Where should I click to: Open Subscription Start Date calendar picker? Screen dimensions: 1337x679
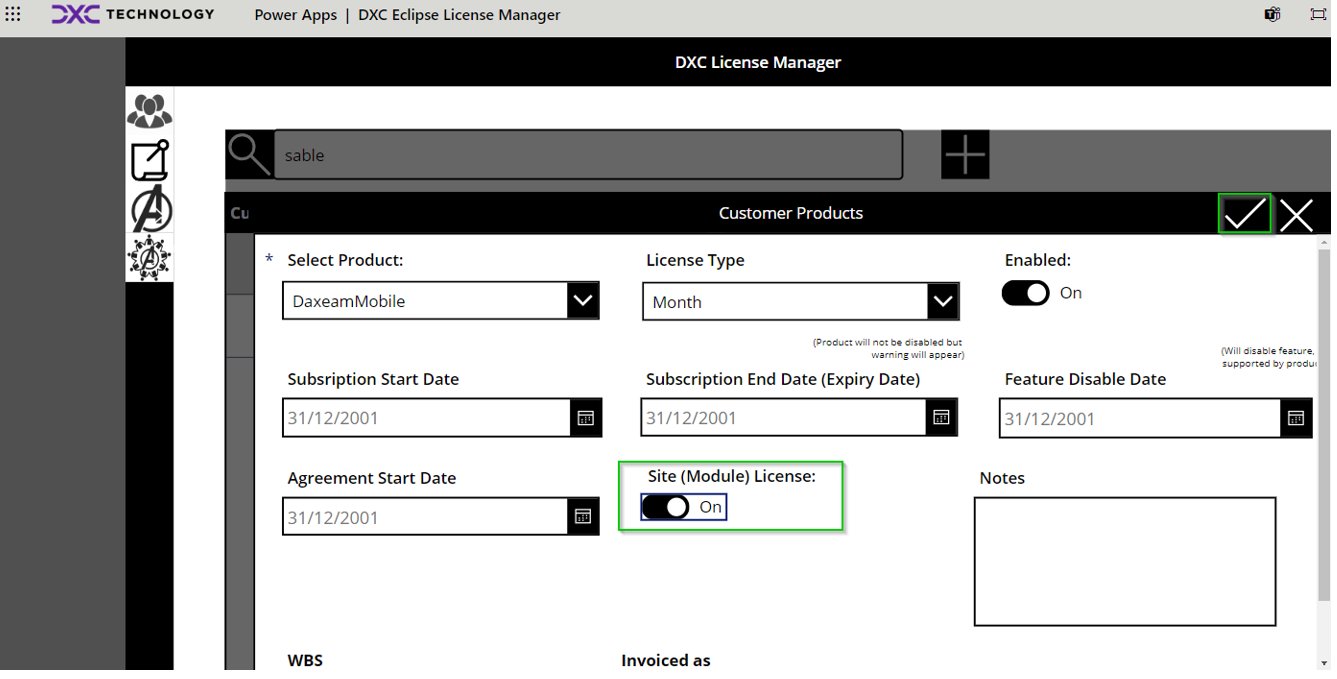[585, 418]
